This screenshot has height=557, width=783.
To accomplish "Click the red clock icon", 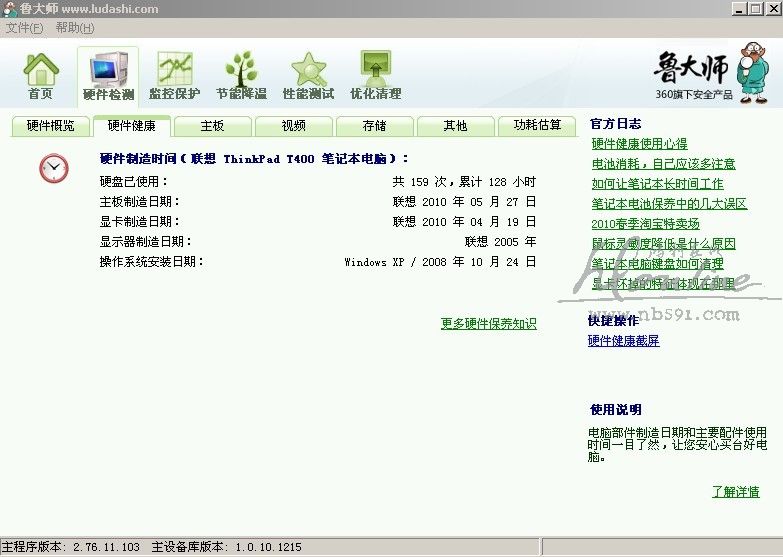I will pyautogui.click(x=54, y=168).
